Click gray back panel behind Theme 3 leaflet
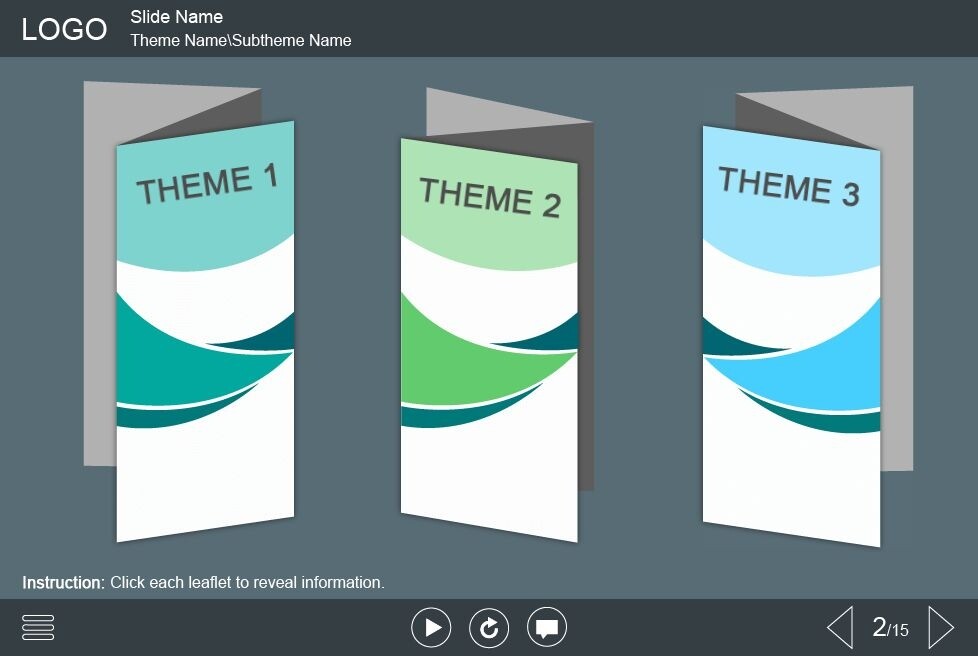The image size is (978, 656). pos(897,300)
